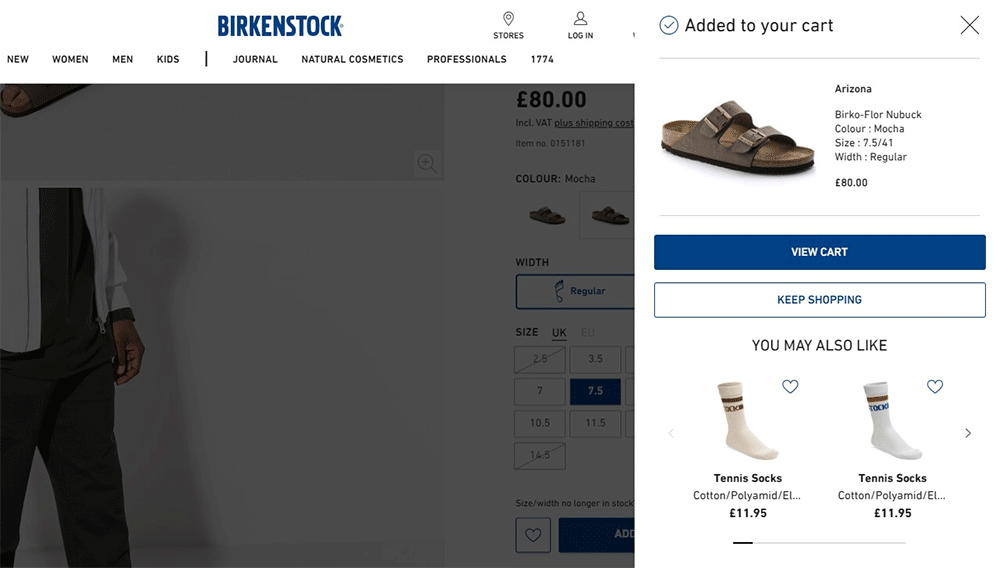Click the image zoom magnifier icon
This screenshot has width=1000, height=568.
[427, 163]
